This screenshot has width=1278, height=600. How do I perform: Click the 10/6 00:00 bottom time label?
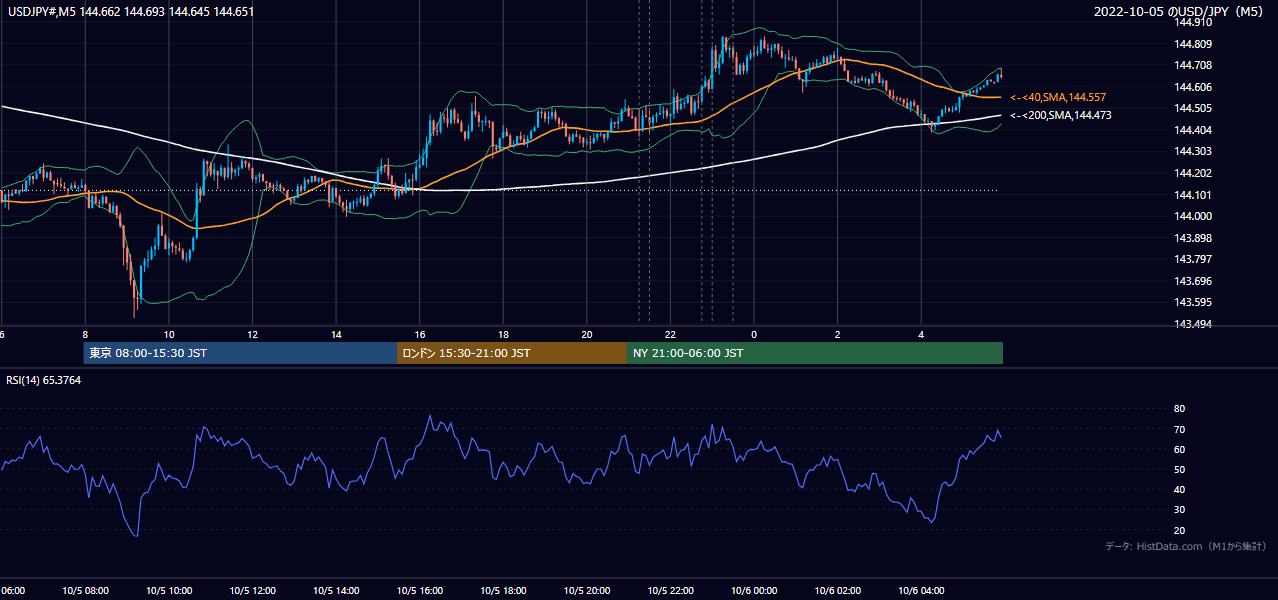(x=754, y=591)
